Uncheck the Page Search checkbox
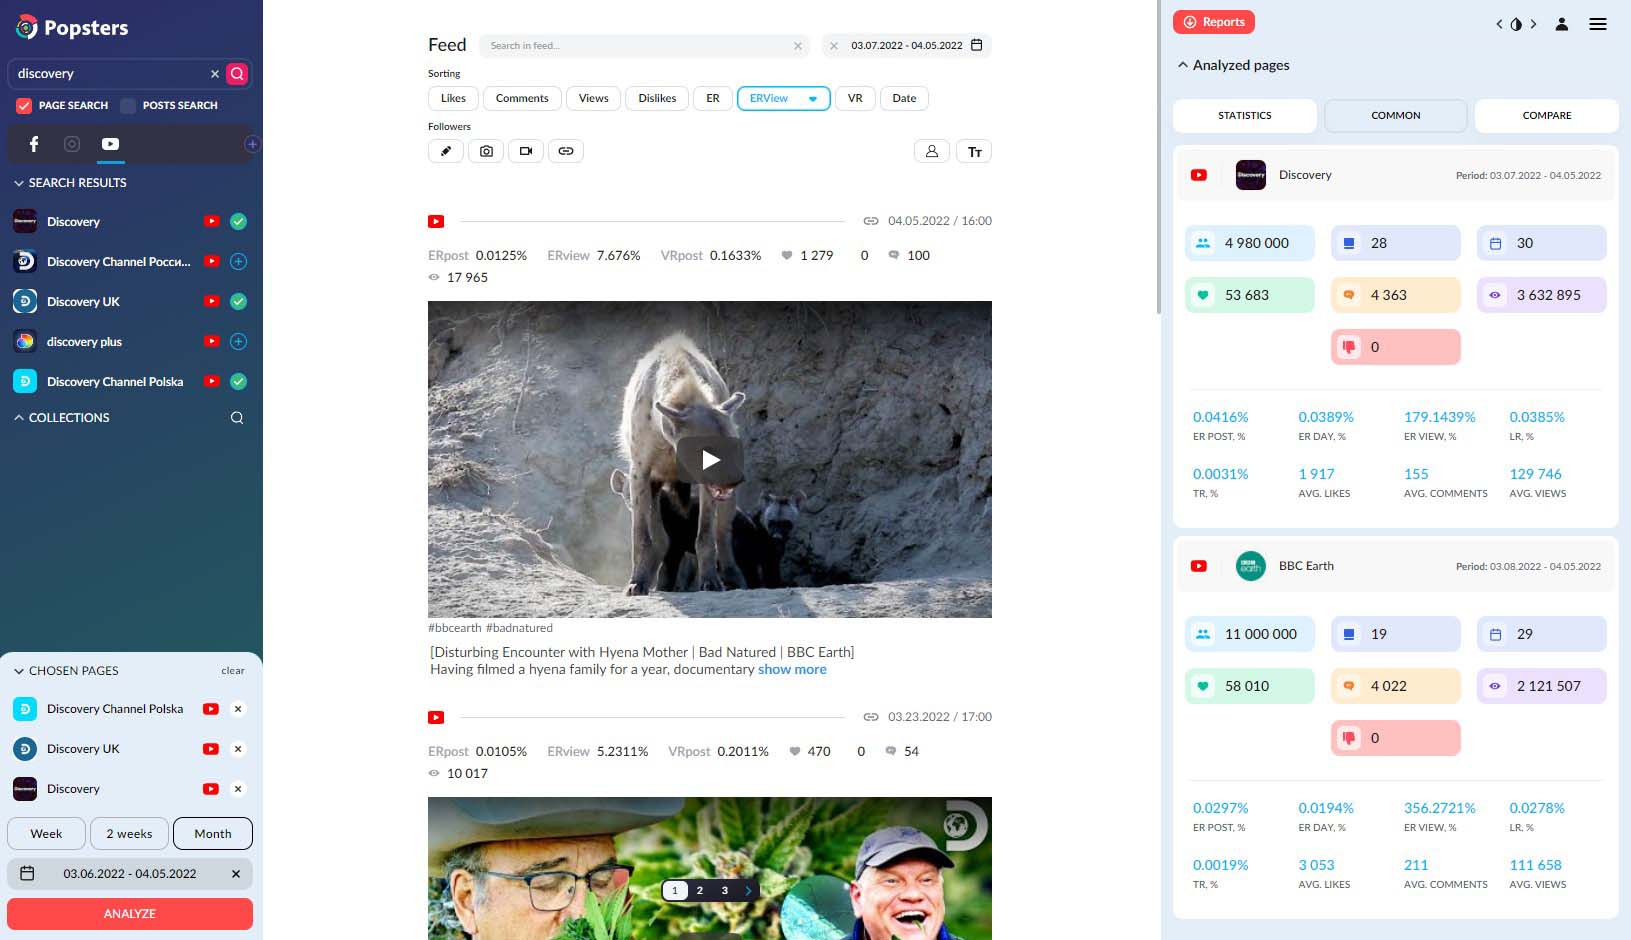Image resolution: width=1631 pixels, height=940 pixels. point(24,106)
